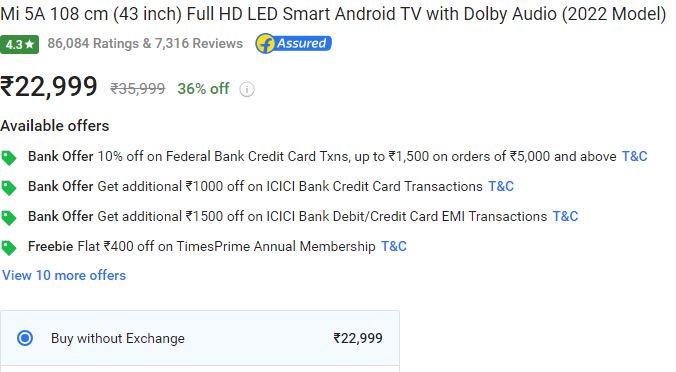Click the tag icon beside the Freebie offer
This screenshot has height=372, width=676.
pyautogui.click(x=9, y=248)
